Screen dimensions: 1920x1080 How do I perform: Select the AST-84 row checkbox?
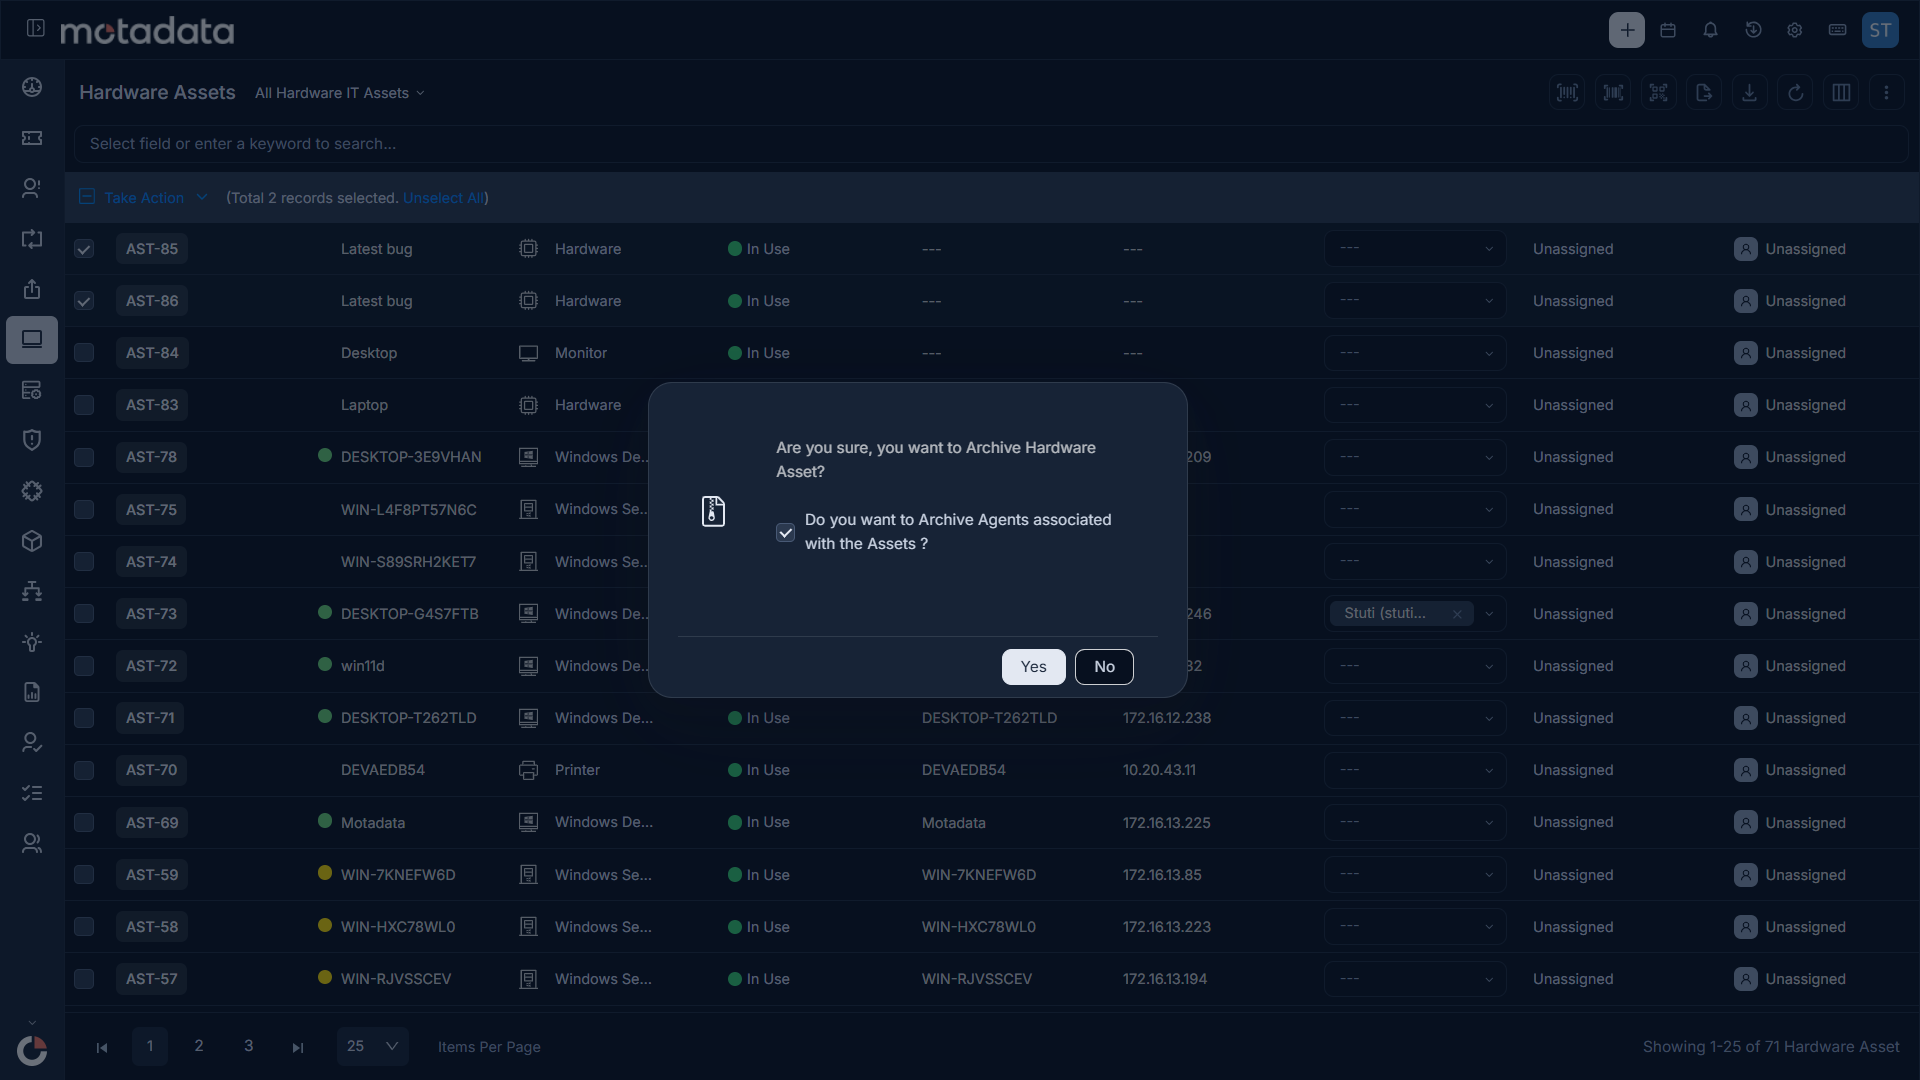[x=84, y=353]
